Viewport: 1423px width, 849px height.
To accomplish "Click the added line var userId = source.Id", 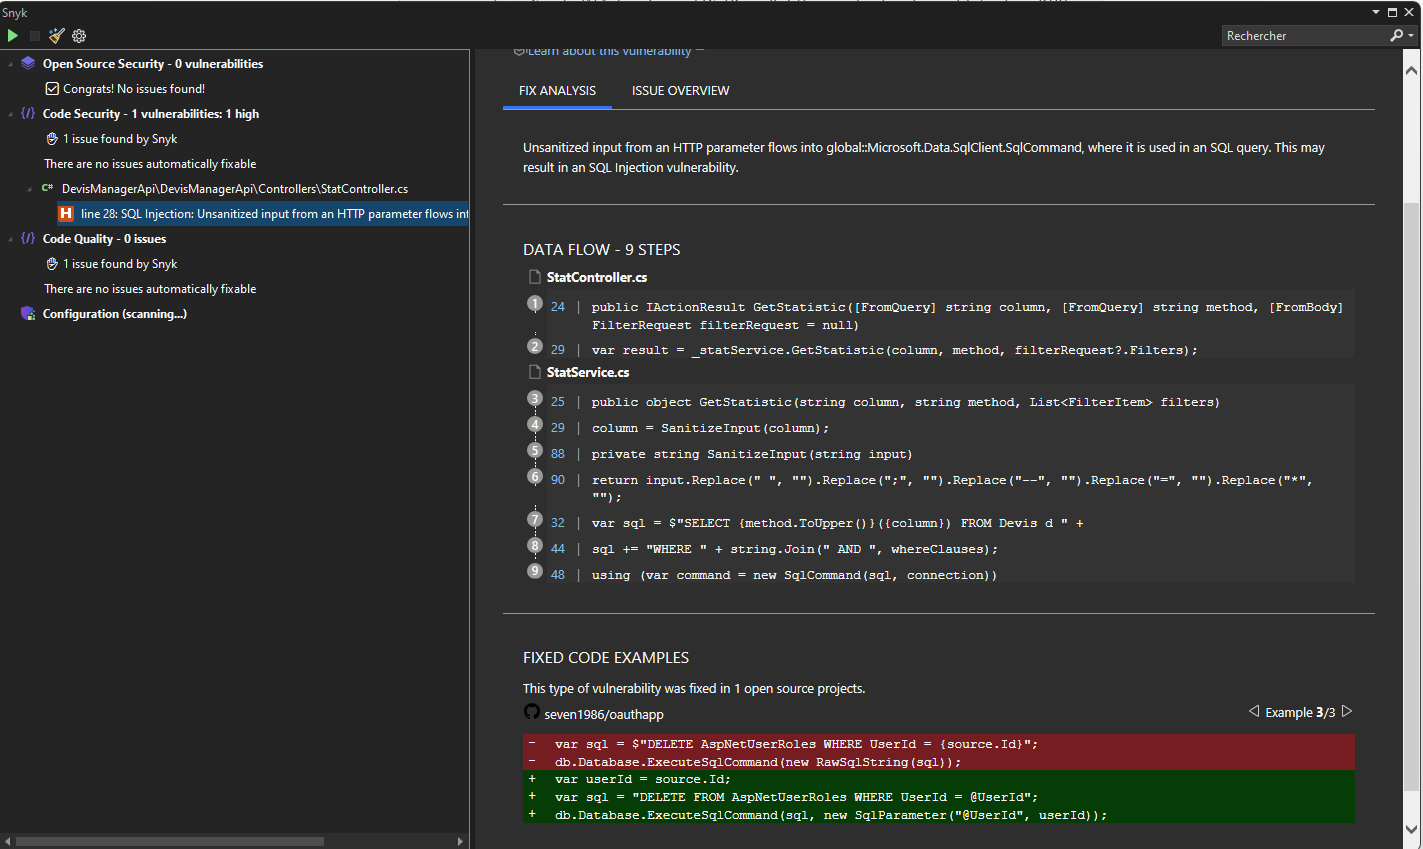I will click(939, 779).
